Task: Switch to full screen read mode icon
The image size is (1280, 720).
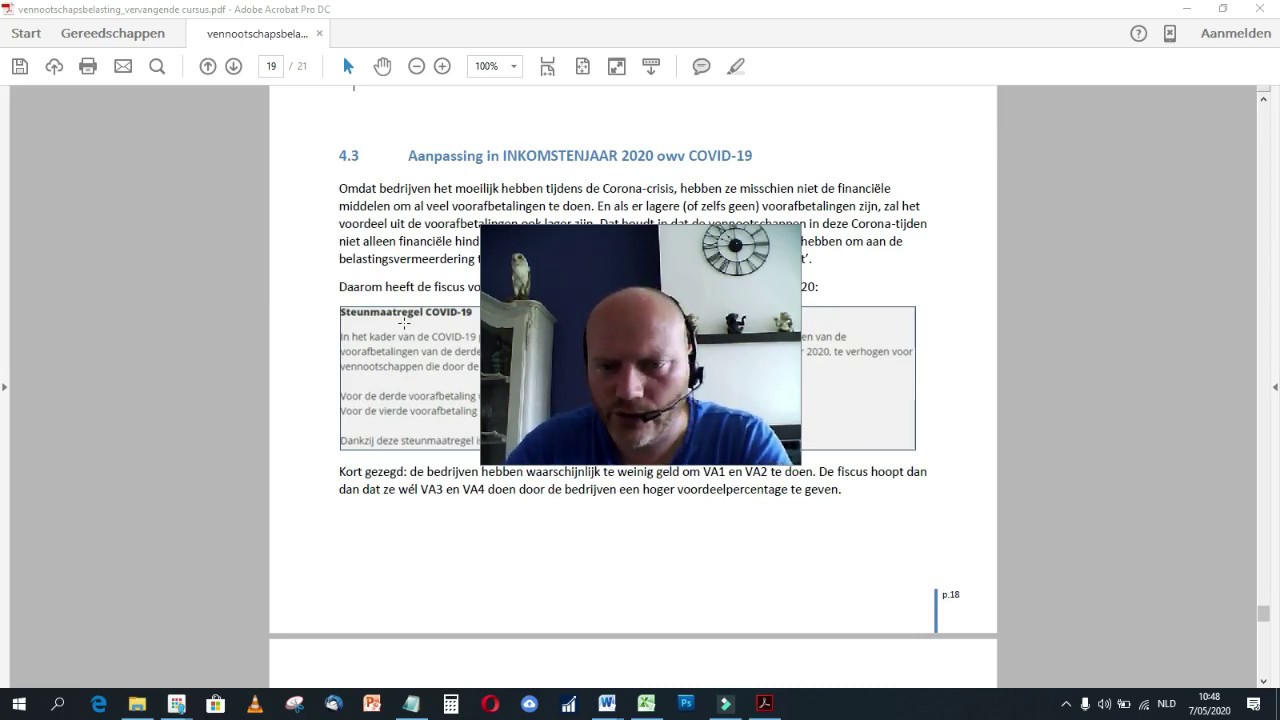Action: [617, 66]
